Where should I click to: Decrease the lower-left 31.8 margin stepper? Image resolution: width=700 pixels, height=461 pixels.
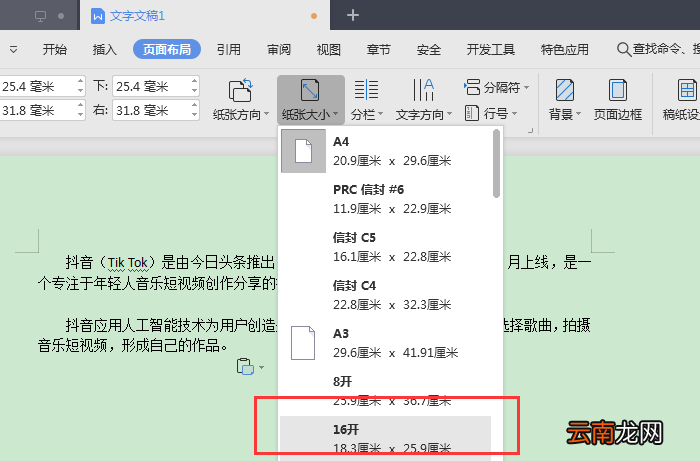tap(80, 115)
